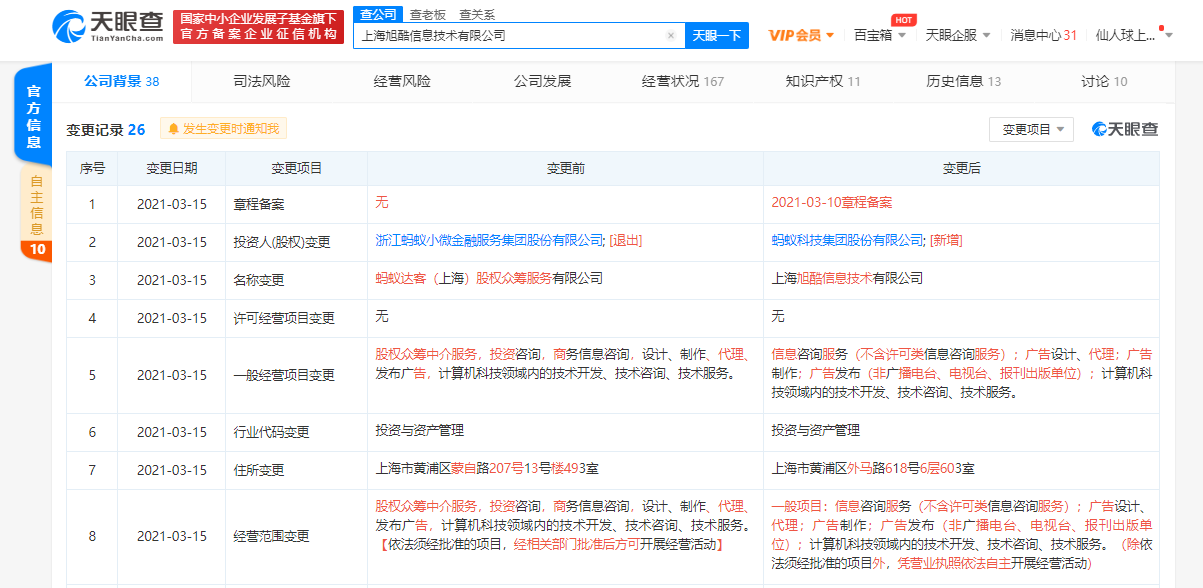This screenshot has height=588, width=1203.
Task: Select the 经营状况 tab
Action: pyautogui.click(x=682, y=81)
